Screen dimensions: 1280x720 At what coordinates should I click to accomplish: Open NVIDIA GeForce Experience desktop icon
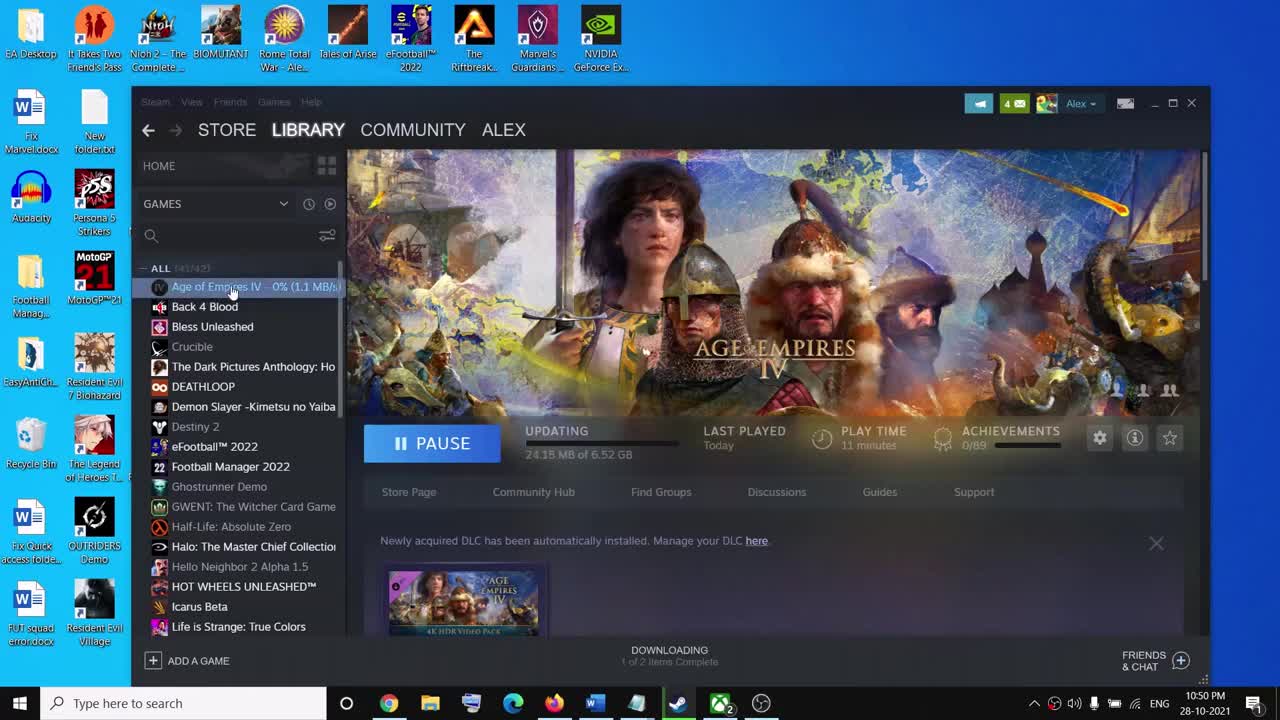tap(601, 41)
